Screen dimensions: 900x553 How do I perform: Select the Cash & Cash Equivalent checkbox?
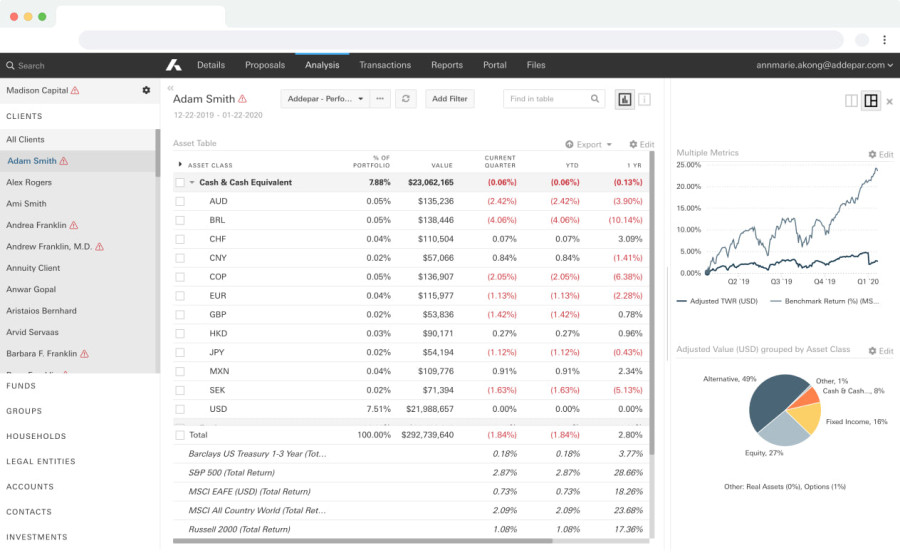pos(180,183)
